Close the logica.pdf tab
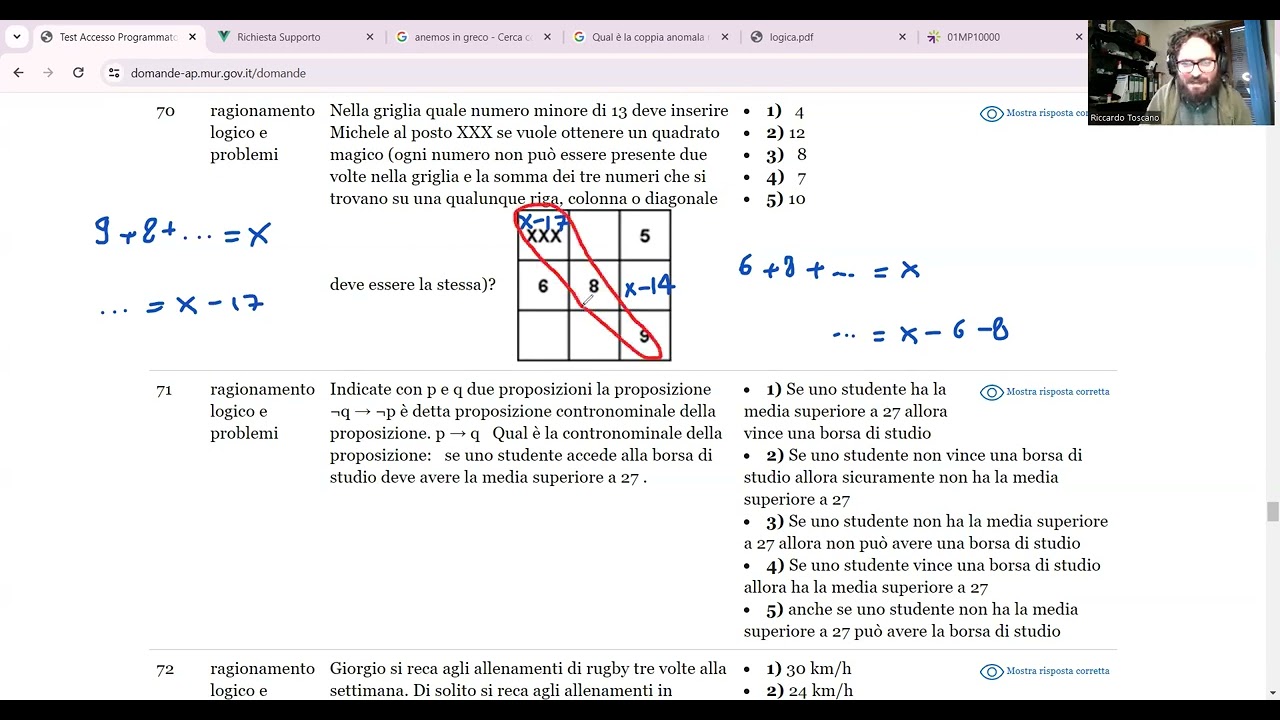1280x720 pixels. 902,37
